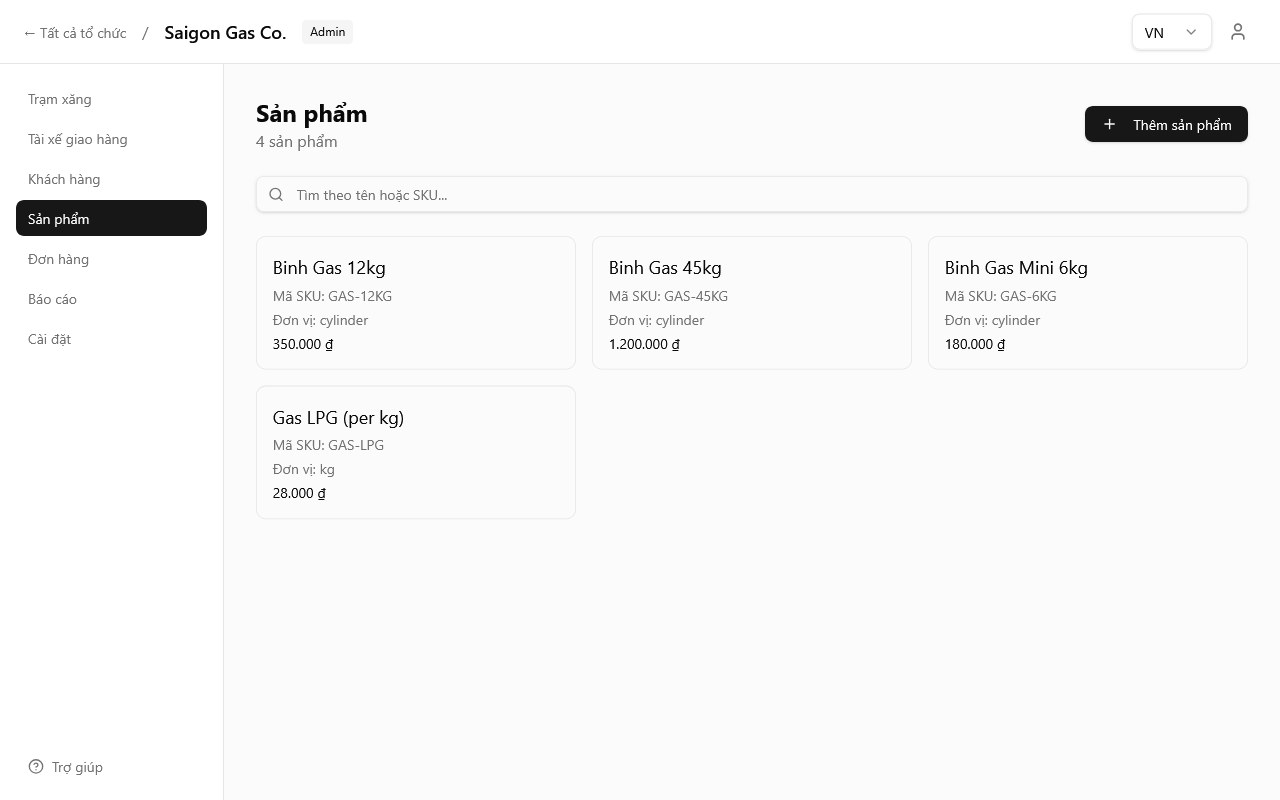1280x800 pixels.
Task: Focus the product search field
Action: 760,195
